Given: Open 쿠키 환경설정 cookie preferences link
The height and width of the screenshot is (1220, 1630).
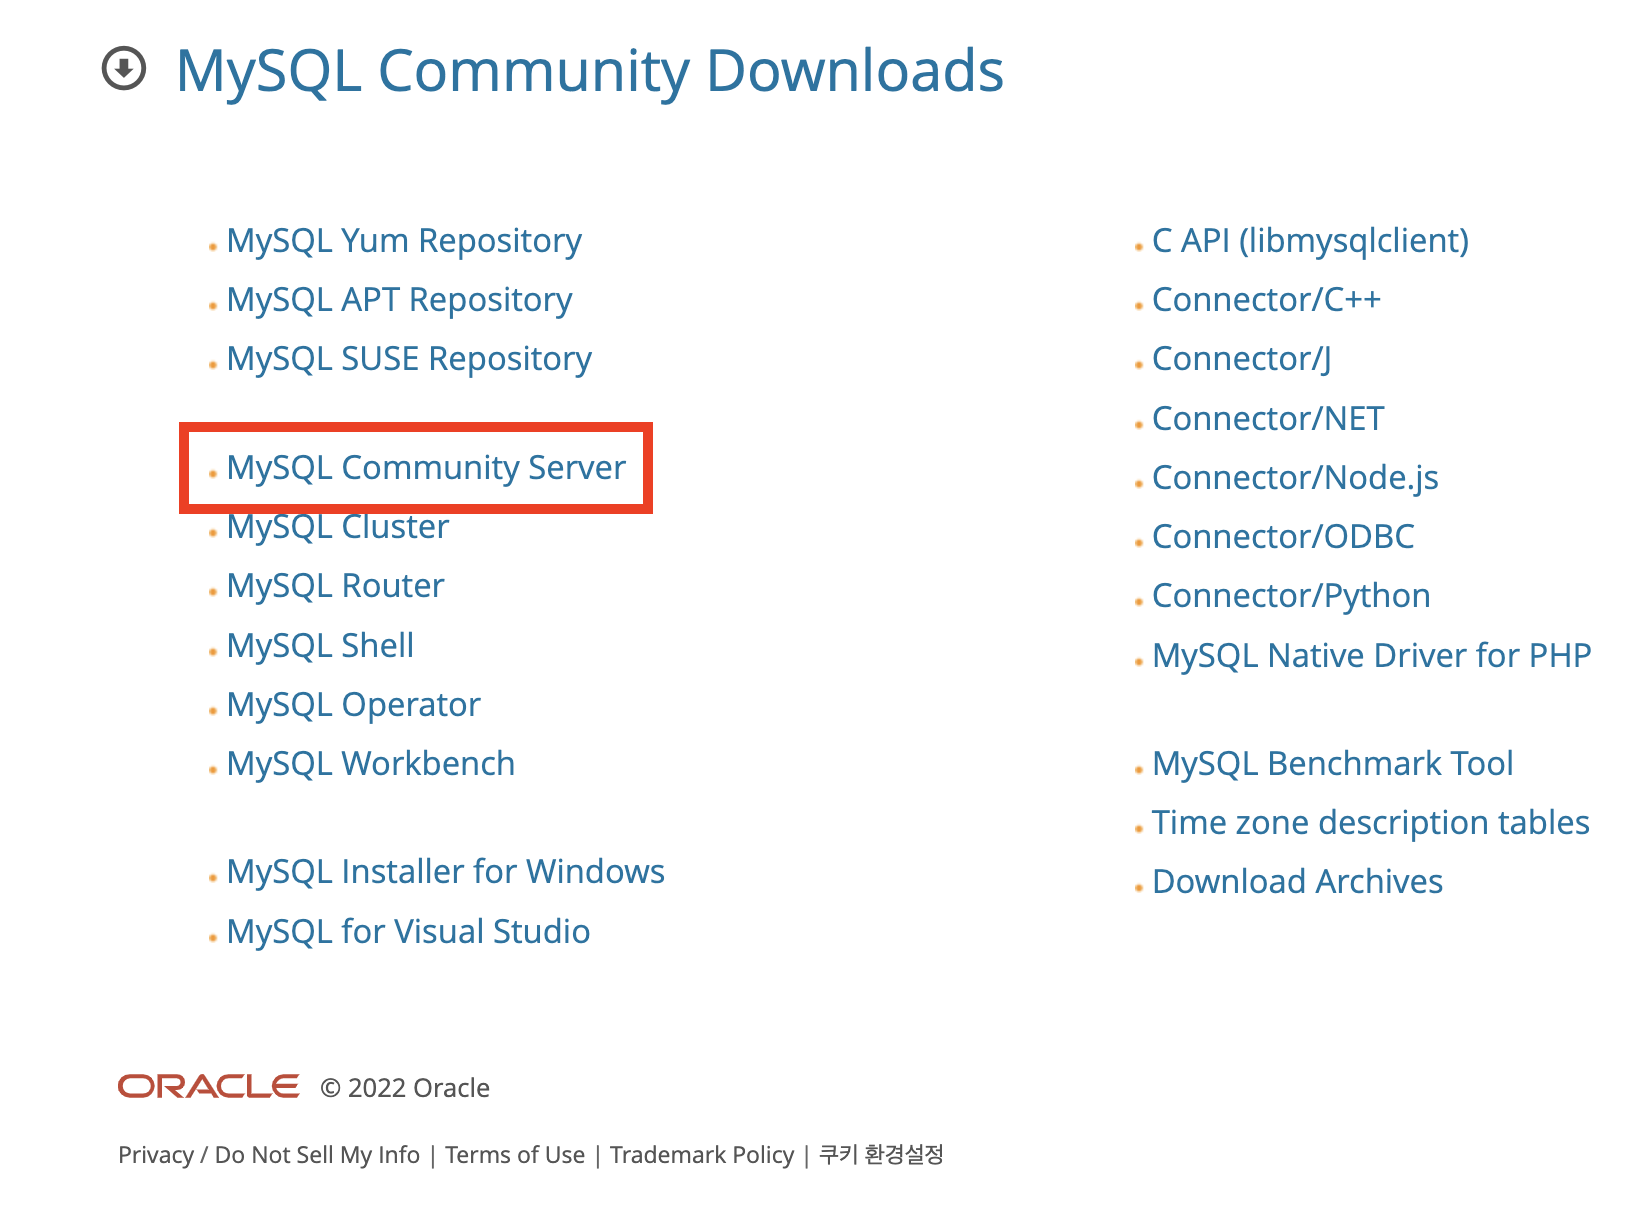Looking at the screenshot, I should [x=881, y=1154].
